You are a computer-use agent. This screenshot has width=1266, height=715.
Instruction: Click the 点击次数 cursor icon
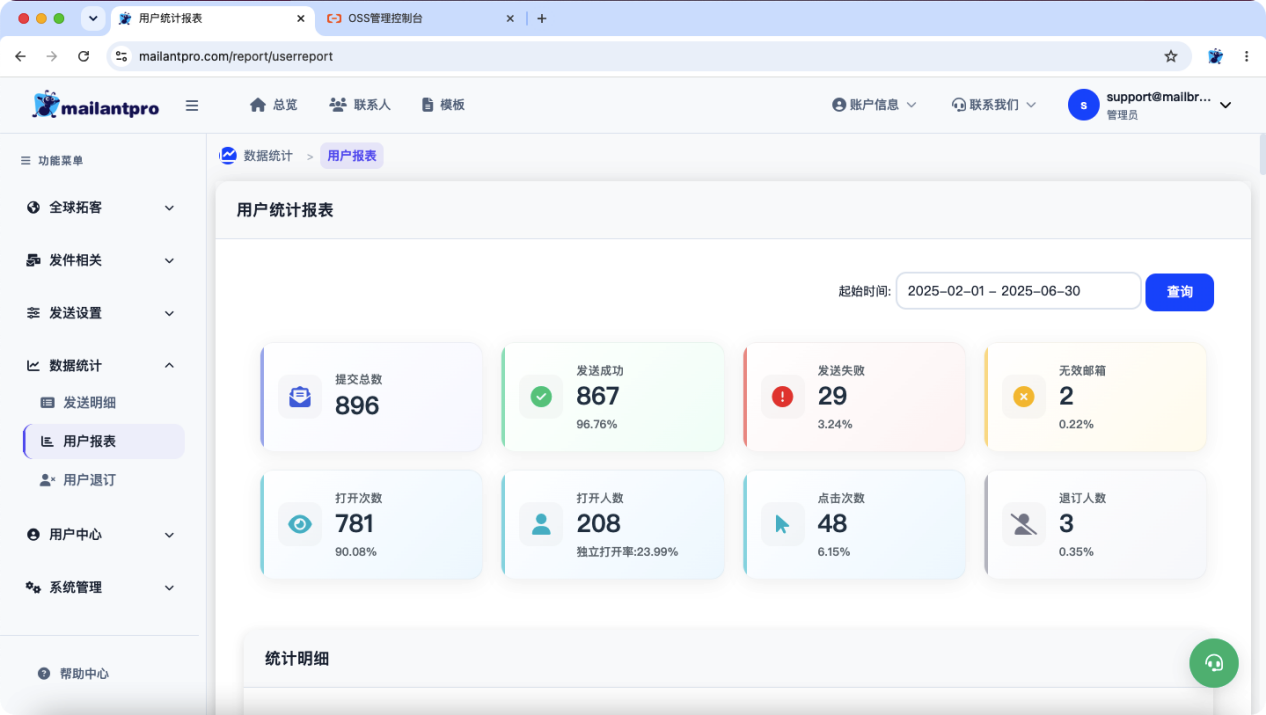pyautogui.click(x=782, y=524)
